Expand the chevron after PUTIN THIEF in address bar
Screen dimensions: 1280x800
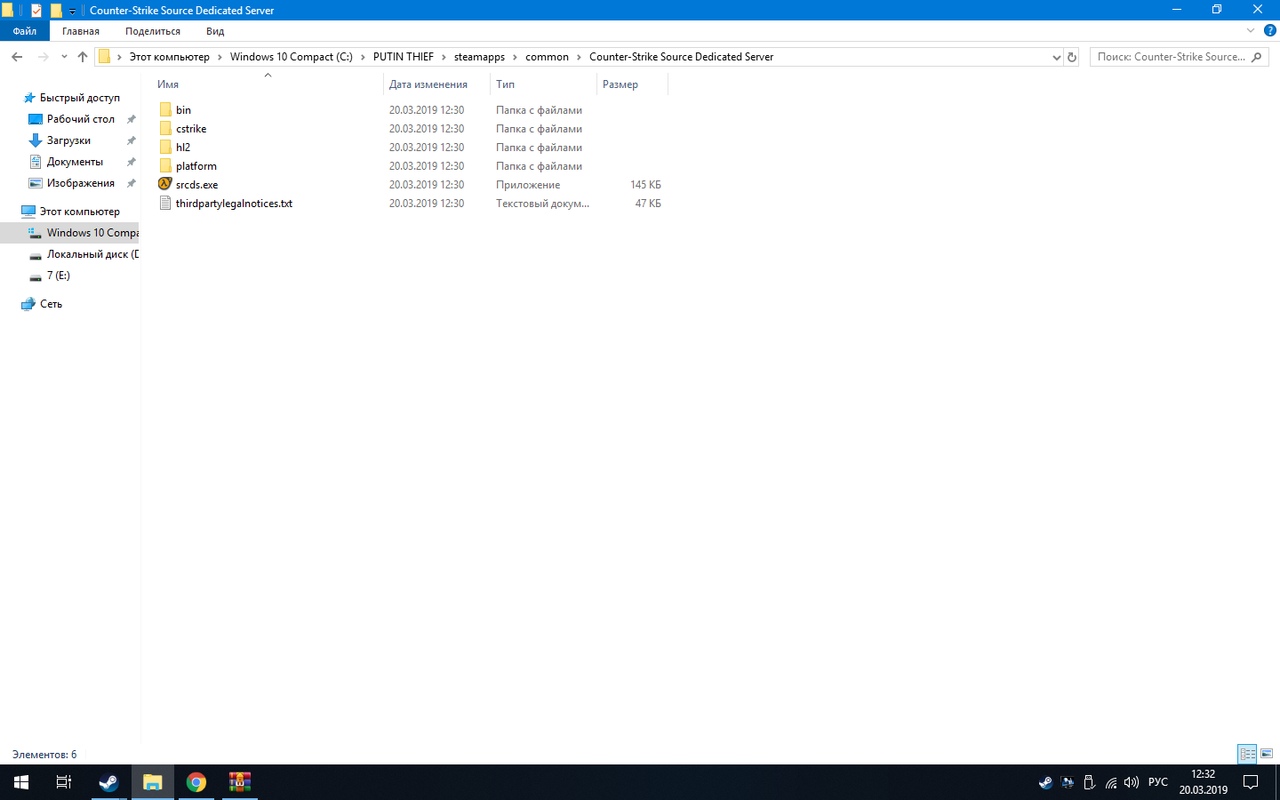click(x=444, y=57)
